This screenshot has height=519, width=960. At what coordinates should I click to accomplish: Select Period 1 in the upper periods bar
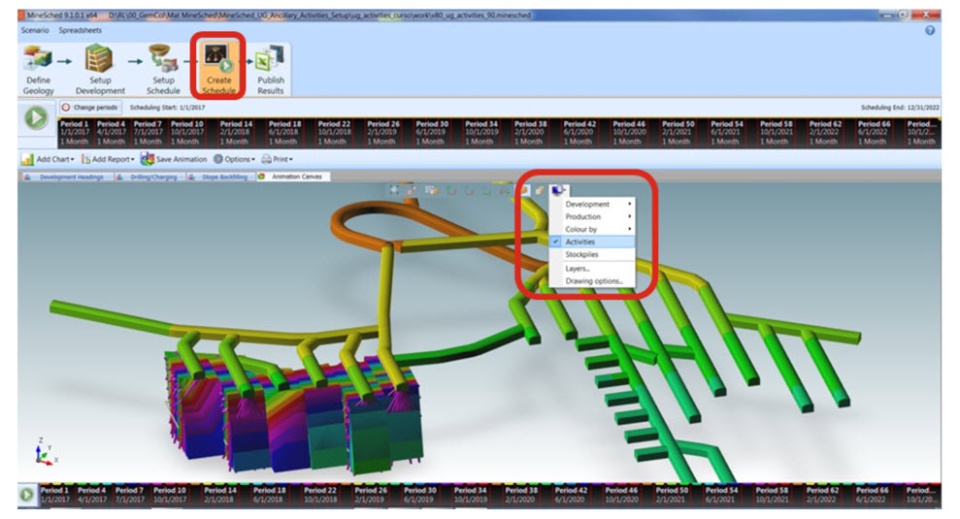[74, 133]
